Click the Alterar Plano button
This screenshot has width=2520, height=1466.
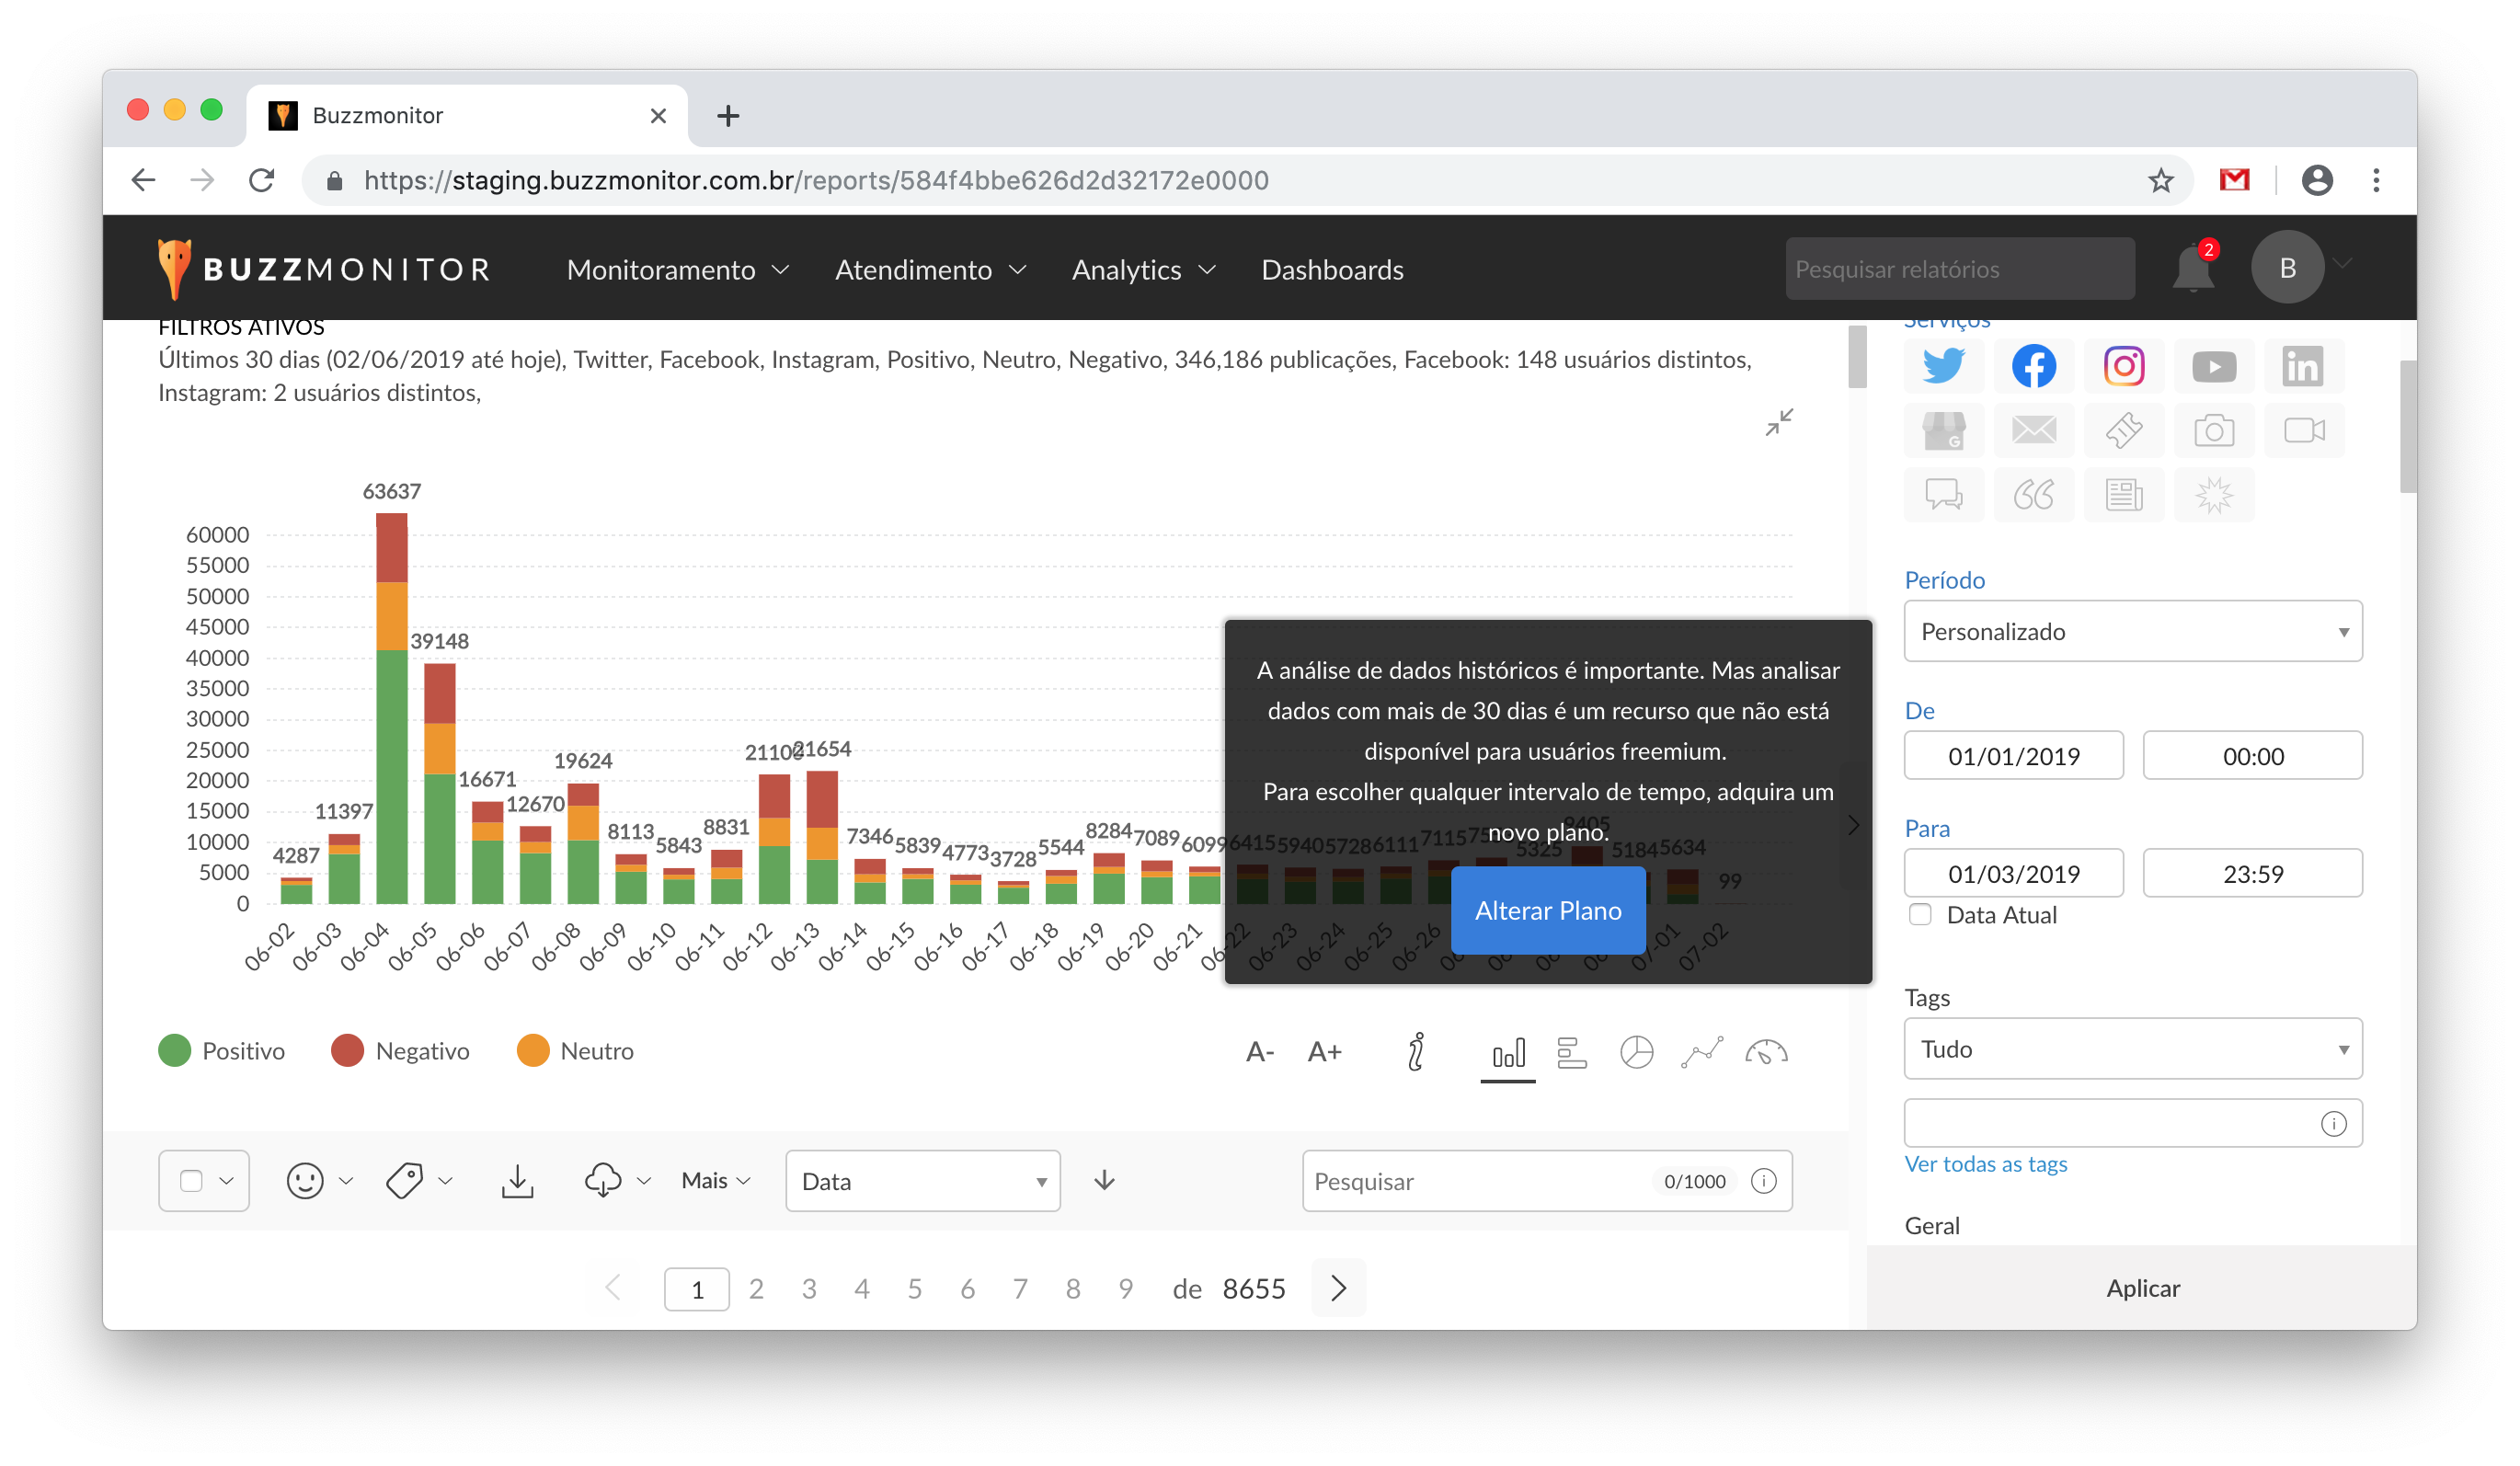click(x=1547, y=910)
